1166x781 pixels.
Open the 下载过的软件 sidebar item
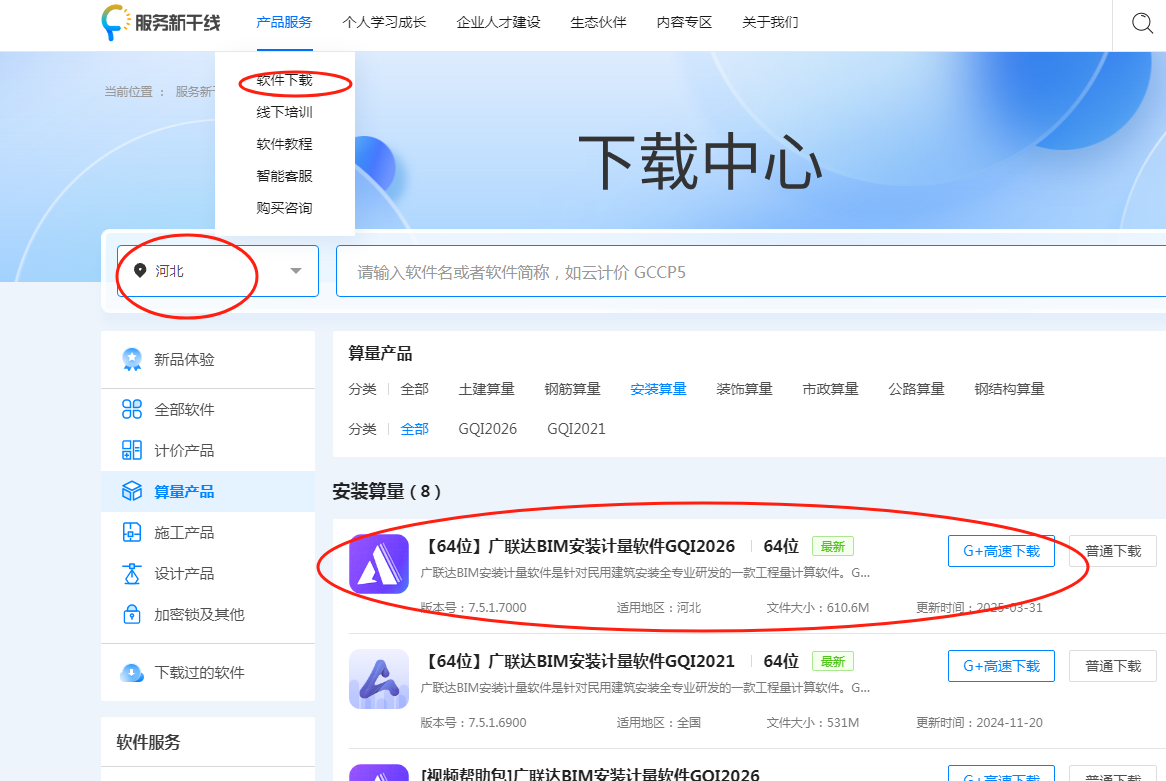(x=208, y=672)
